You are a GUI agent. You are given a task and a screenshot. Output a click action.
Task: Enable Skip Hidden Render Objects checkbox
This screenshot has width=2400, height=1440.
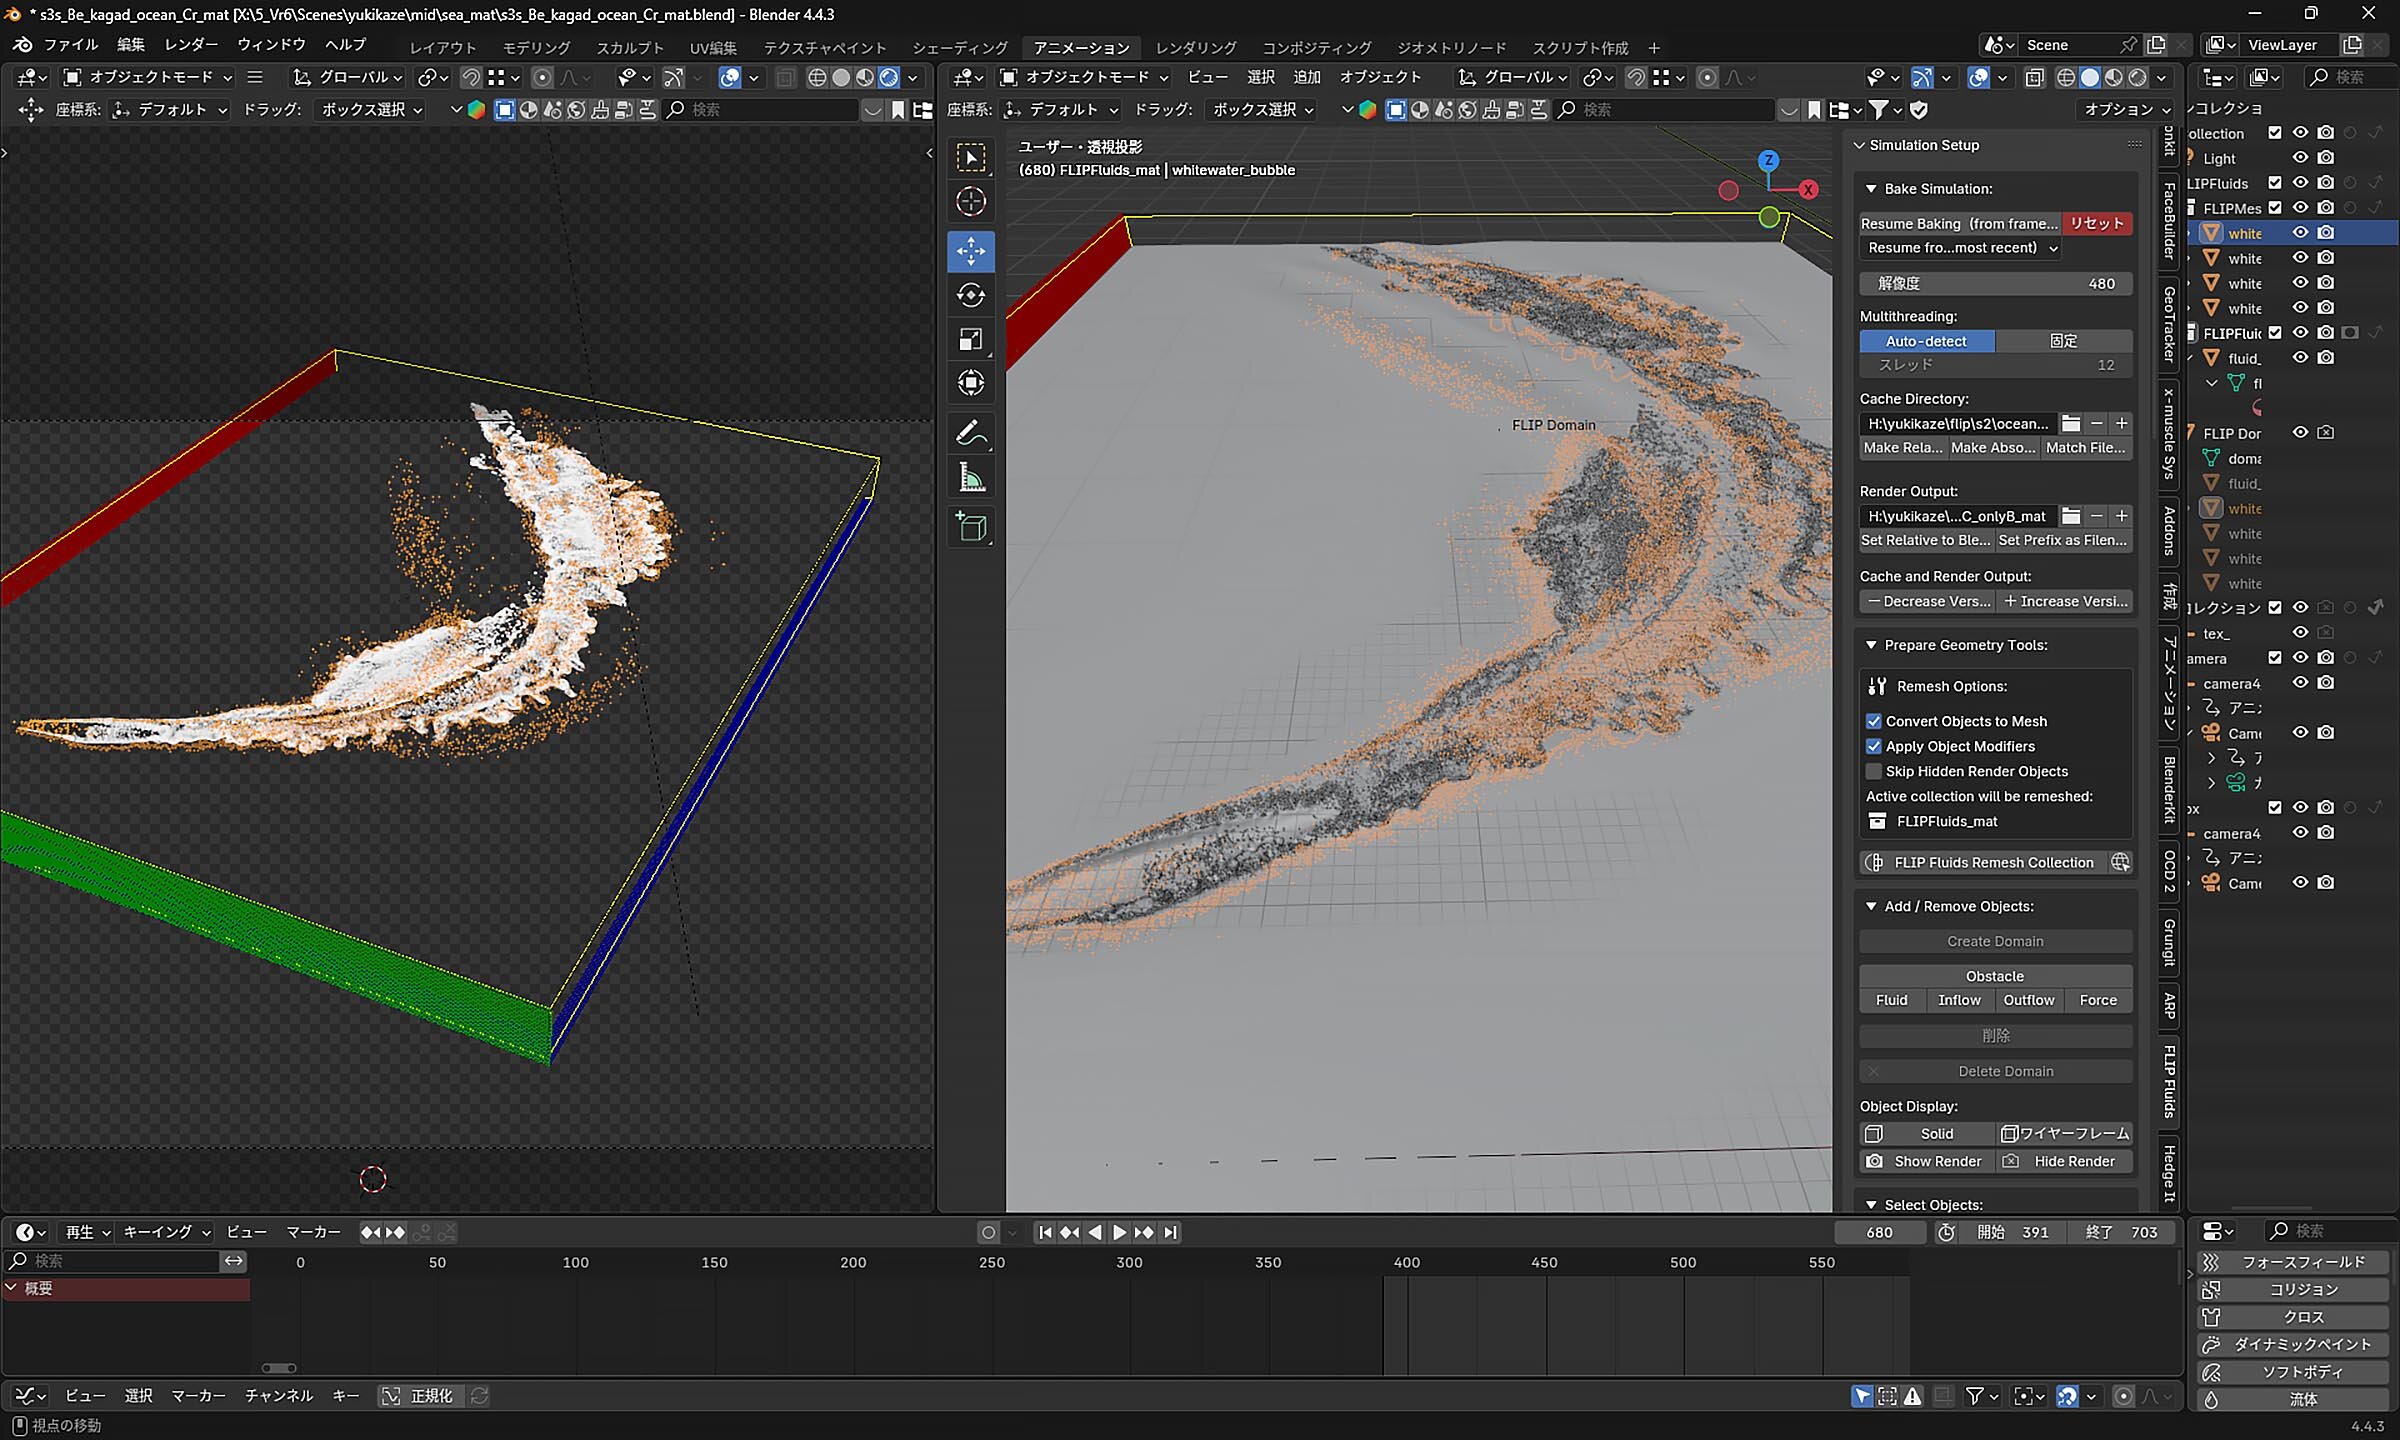pyautogui.click(x=1874, y=771)
